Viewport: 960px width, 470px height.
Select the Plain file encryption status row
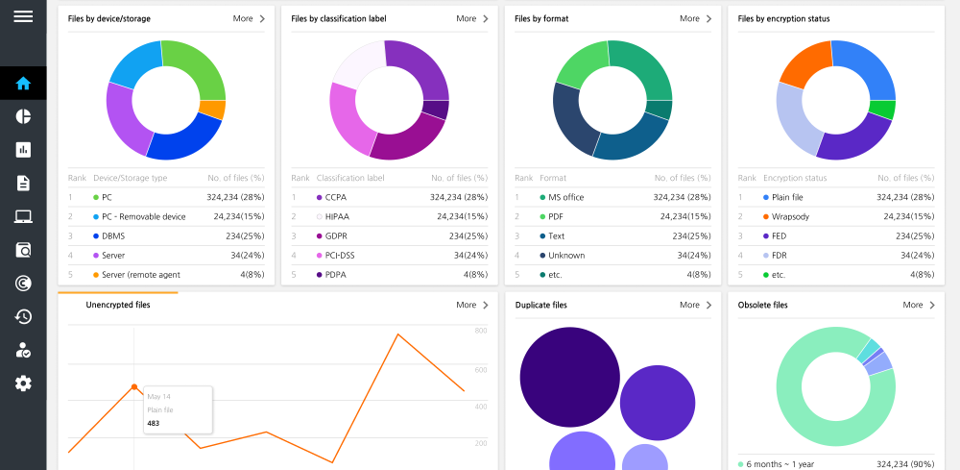836,198
